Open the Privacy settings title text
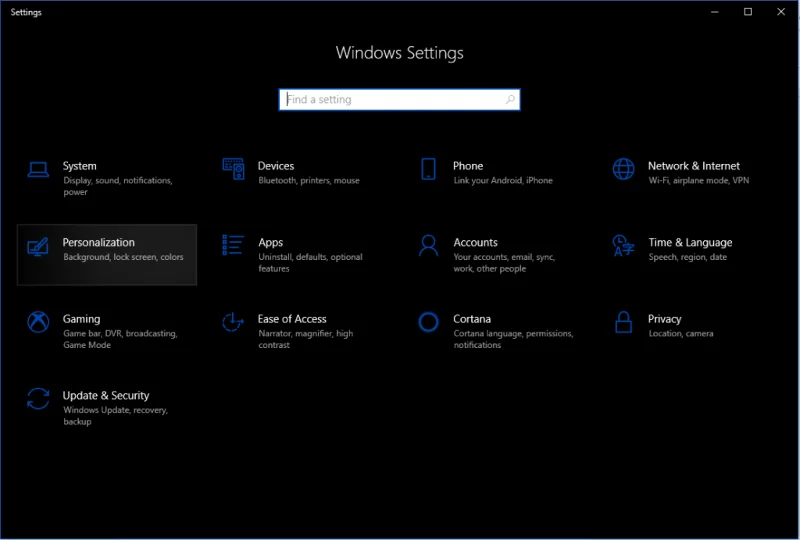The image size is (800, 540). coord(664,319)
